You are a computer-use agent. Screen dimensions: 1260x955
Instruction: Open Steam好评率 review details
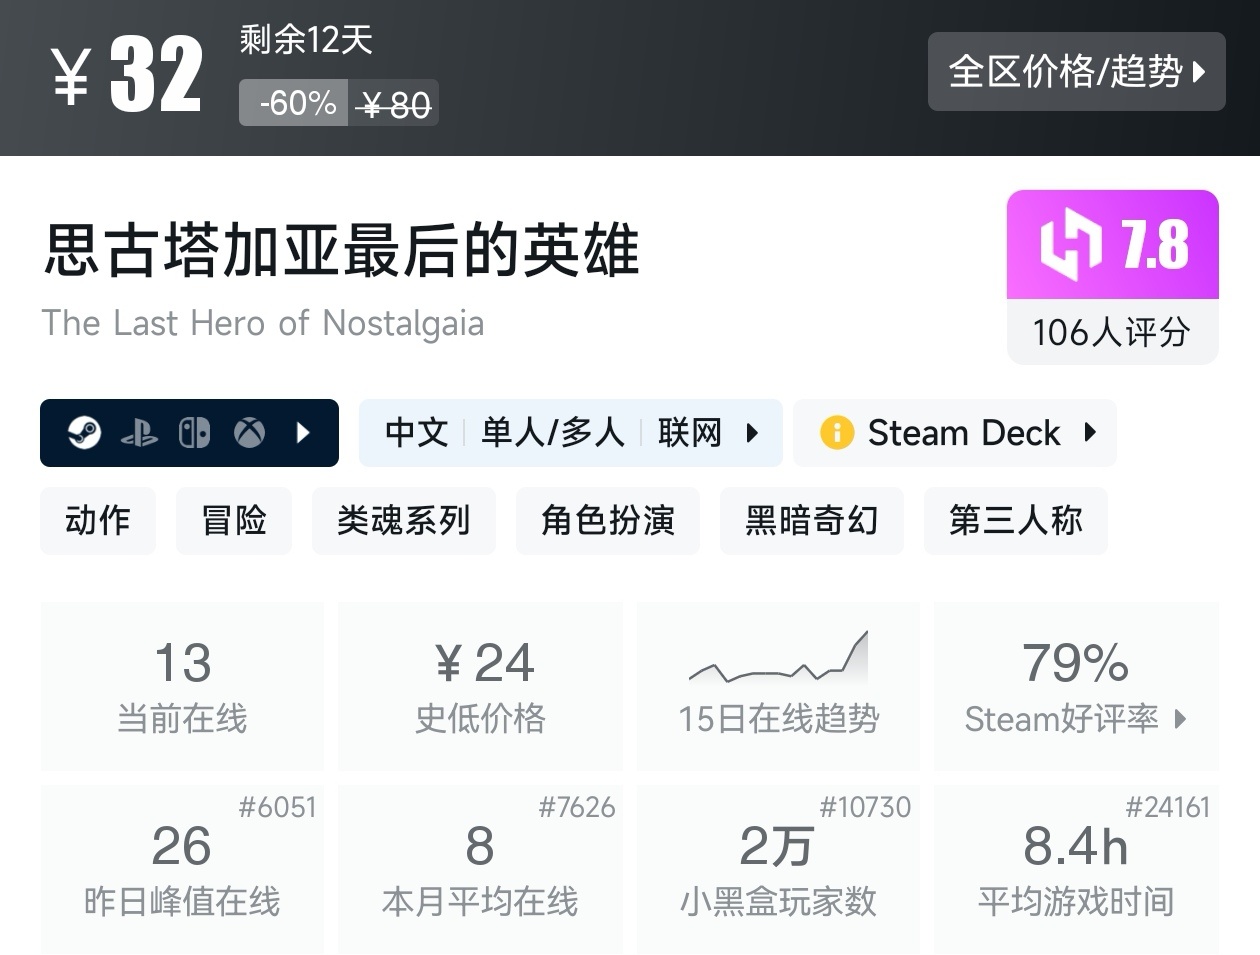[x=1076, y=685]
